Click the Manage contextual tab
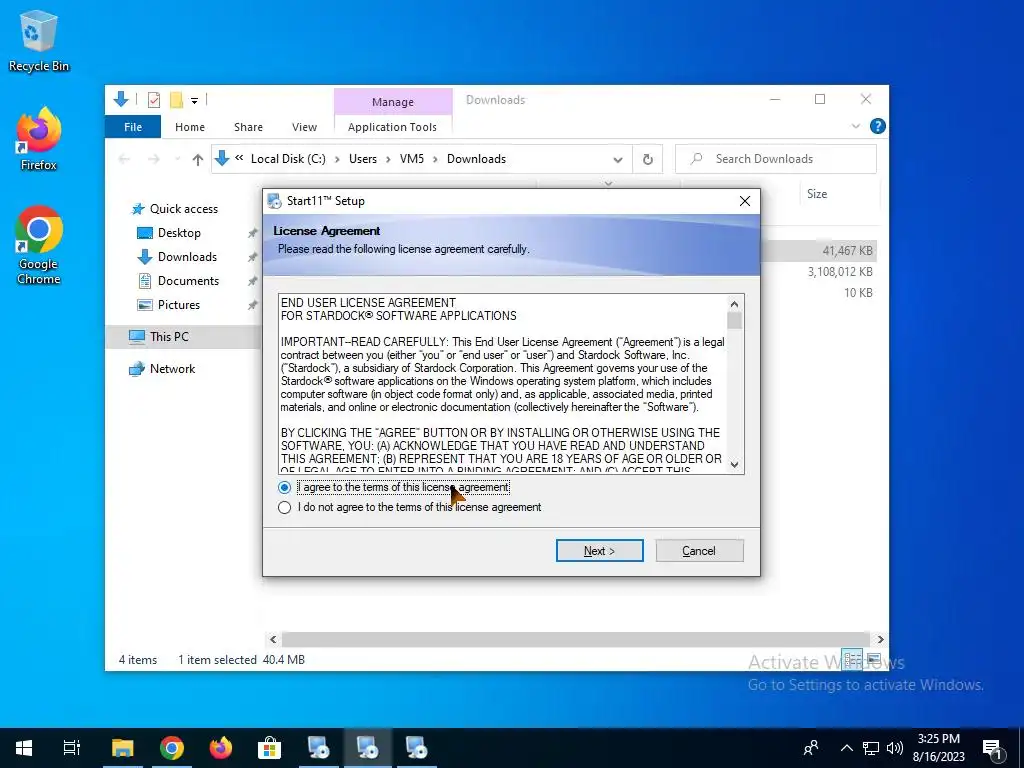Screen dimensions: 1024x768 [392, 102]
